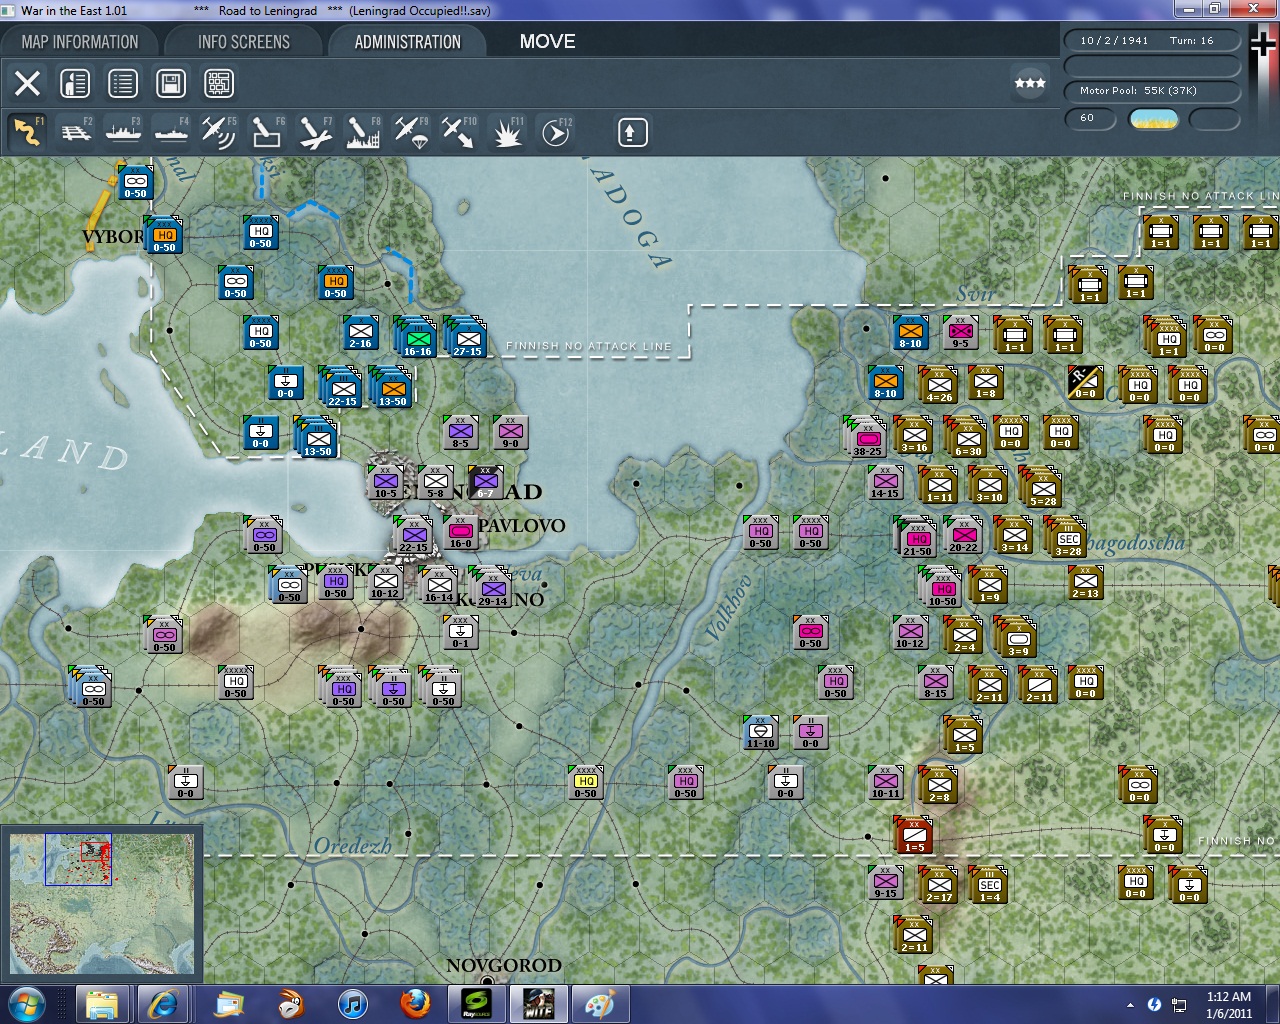The image size is (1280, 1024).
Task: Select F6 bomb unit mode
Action: 267,132
